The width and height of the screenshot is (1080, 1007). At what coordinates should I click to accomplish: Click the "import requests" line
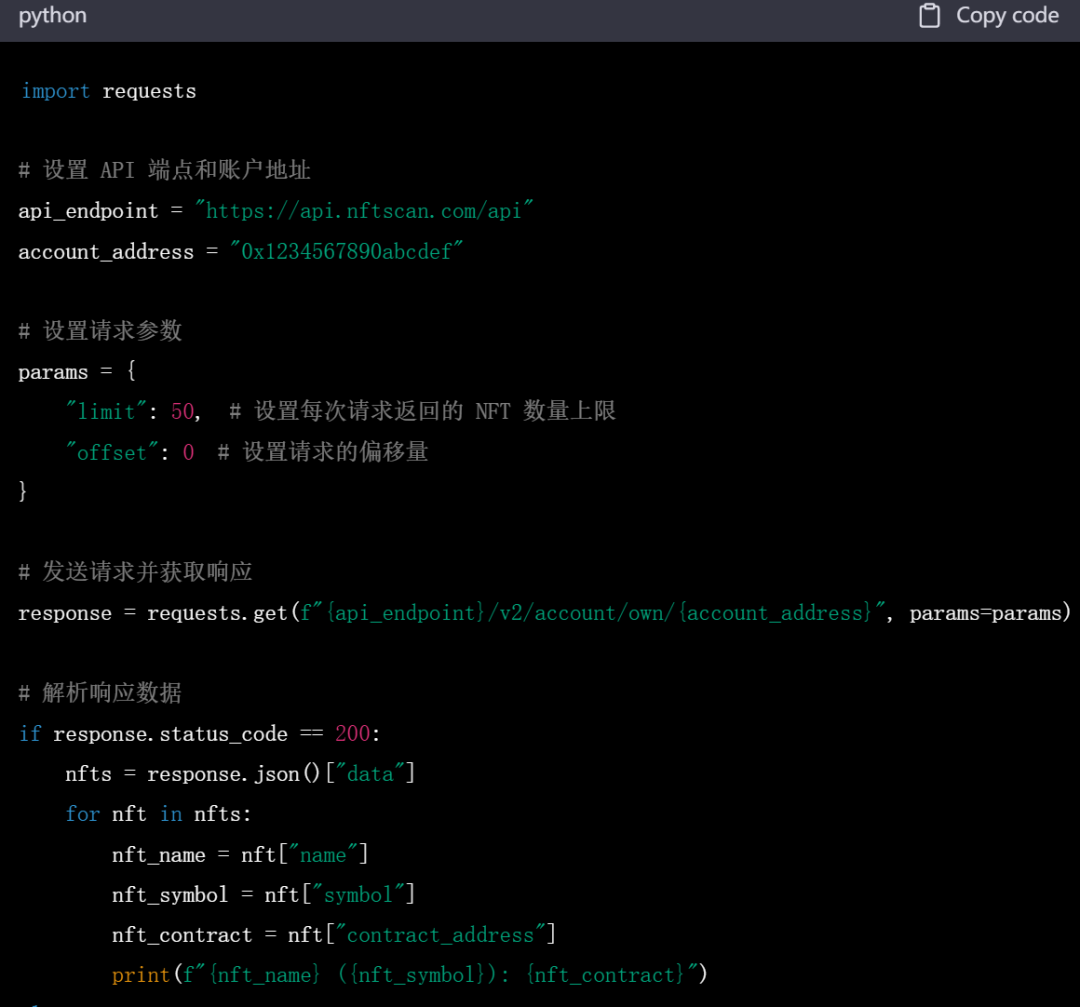coord(108,91)
